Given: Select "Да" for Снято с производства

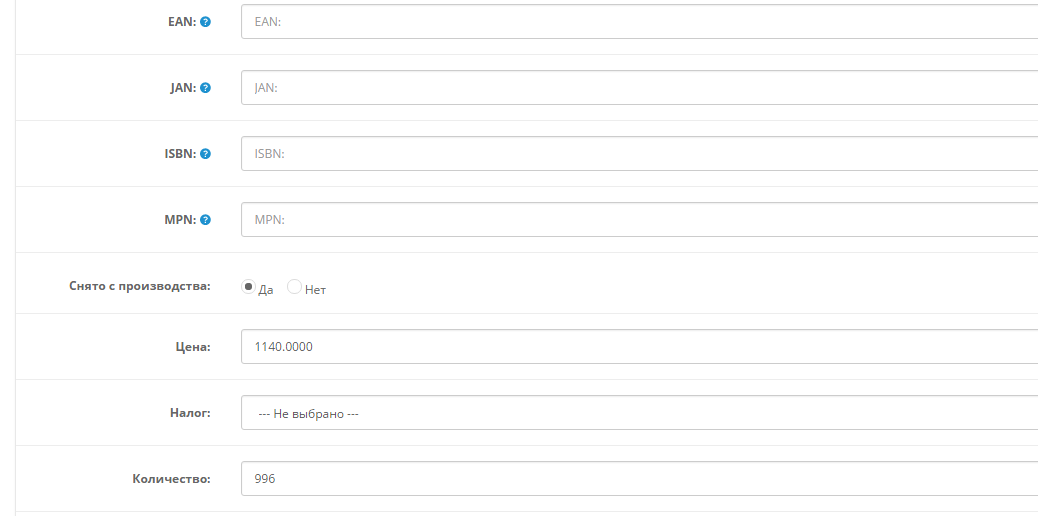Looking at the screenshot, I should pos(249,287).
